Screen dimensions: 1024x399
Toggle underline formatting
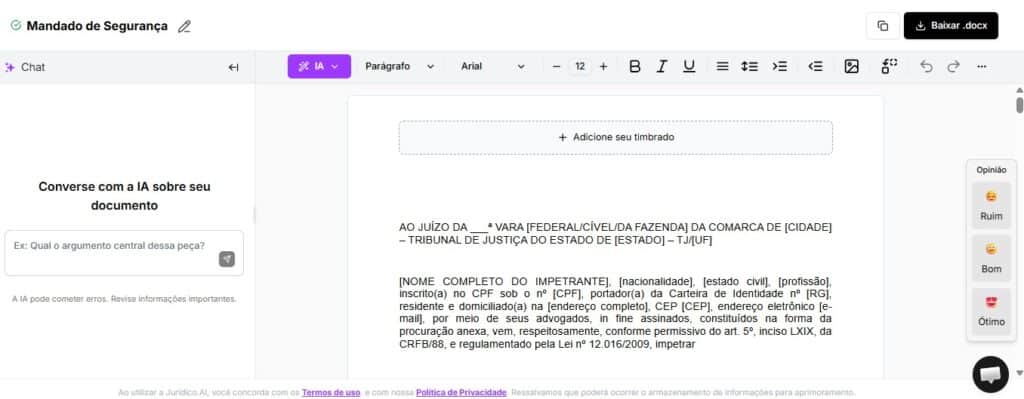coord(689,67)
